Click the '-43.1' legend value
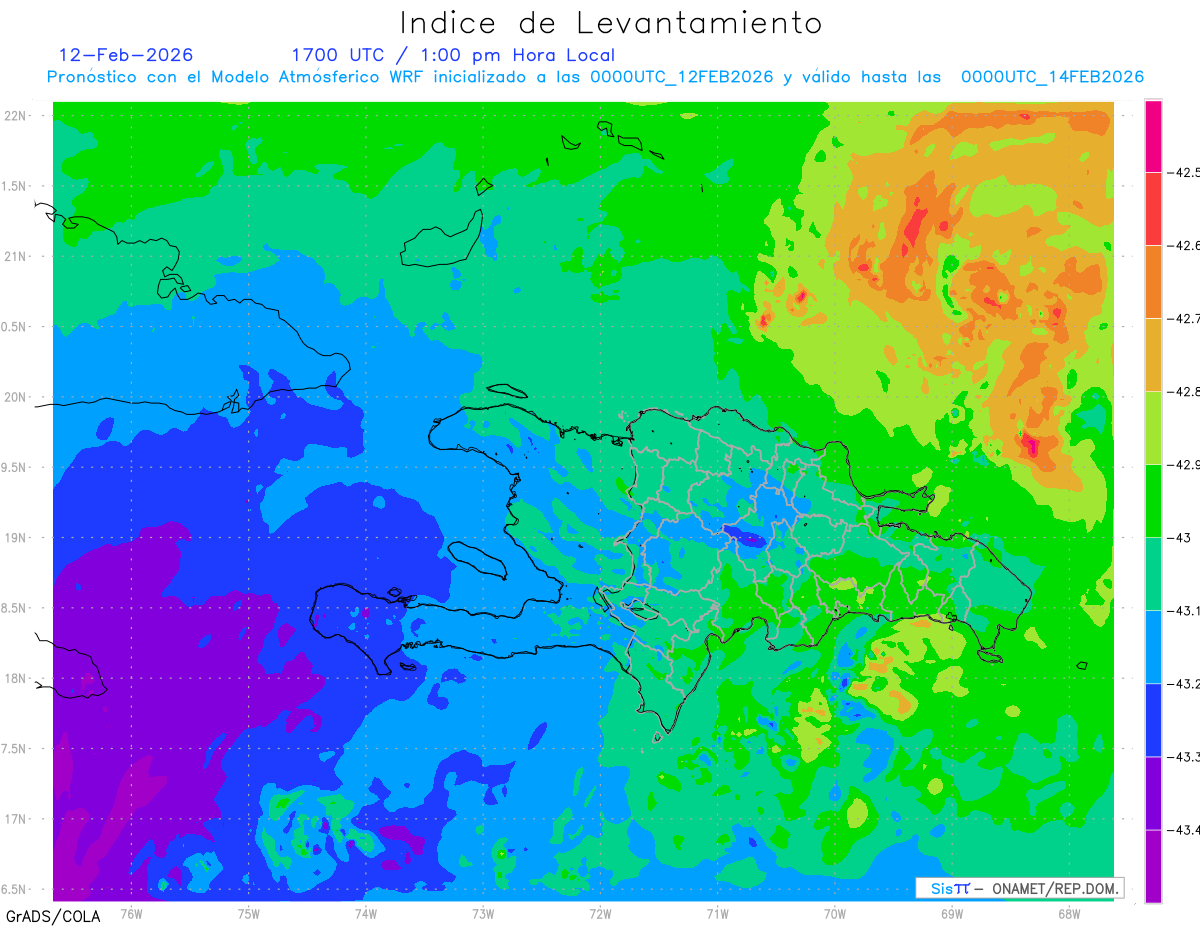 pyautogui.click(x=1184, y=611)
